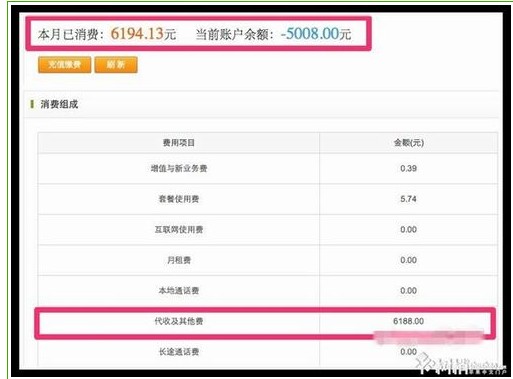Click the 金额(元) column header
Screen dimensions: 513x379
tap(409, 143)
